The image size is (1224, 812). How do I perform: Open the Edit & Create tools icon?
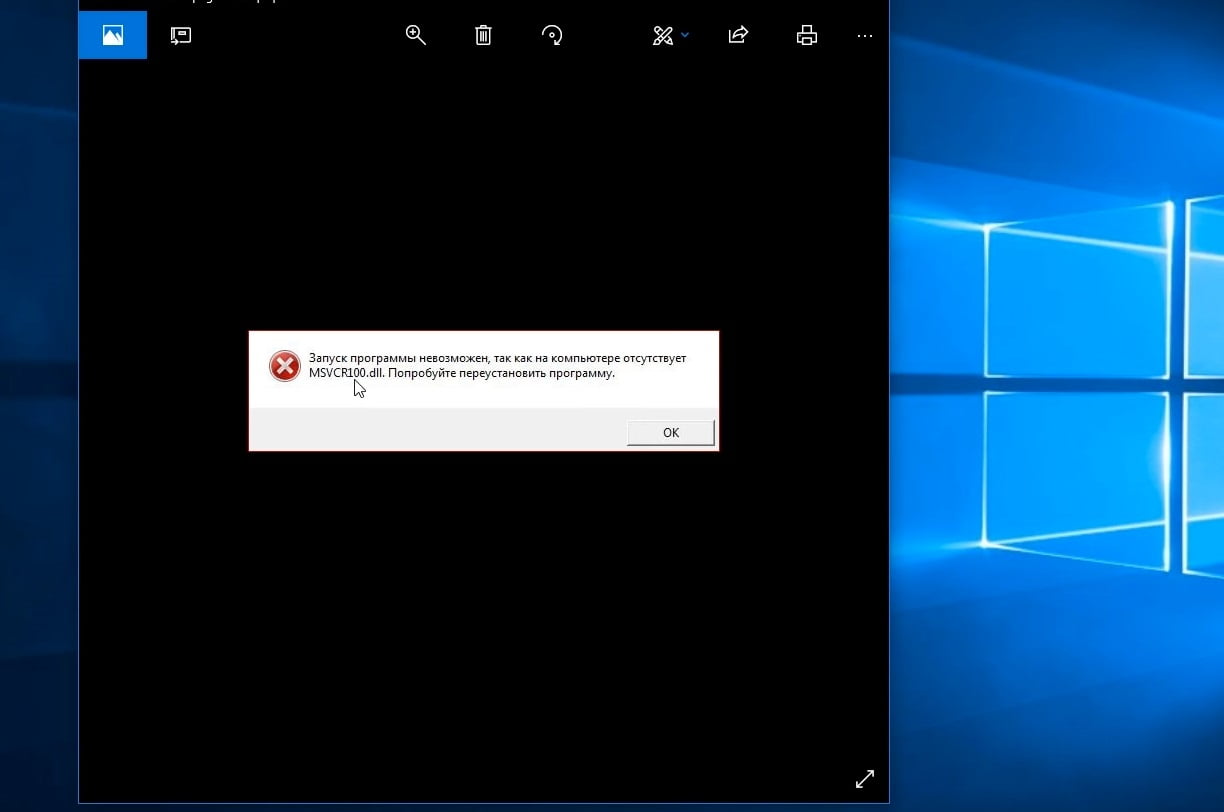tap(663, 35)
